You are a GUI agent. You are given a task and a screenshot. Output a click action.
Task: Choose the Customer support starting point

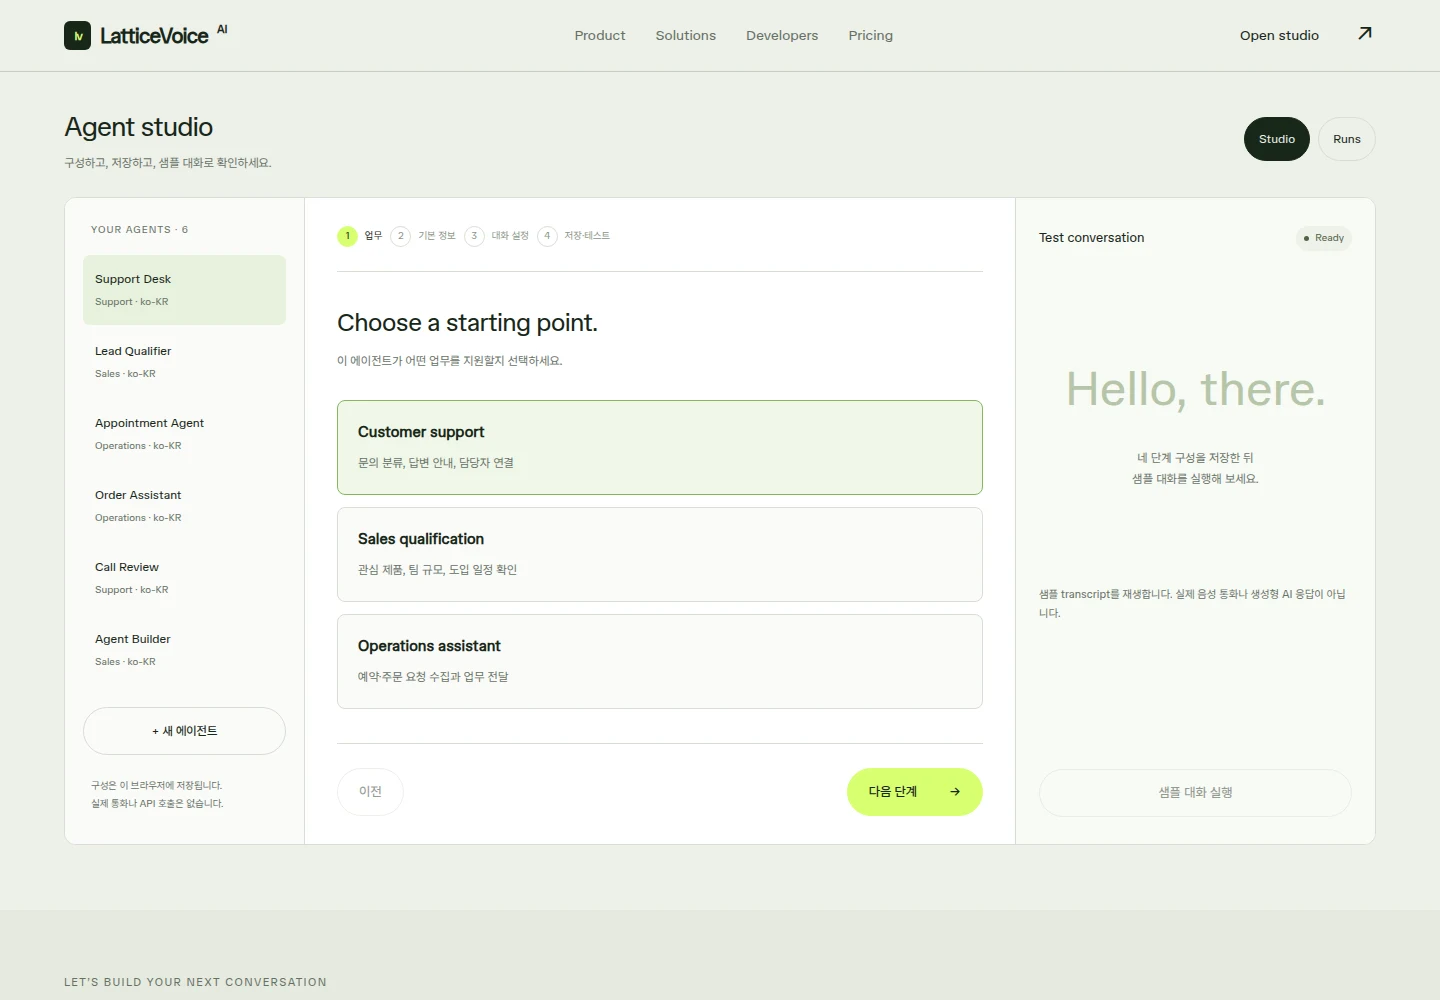(660, 447)
